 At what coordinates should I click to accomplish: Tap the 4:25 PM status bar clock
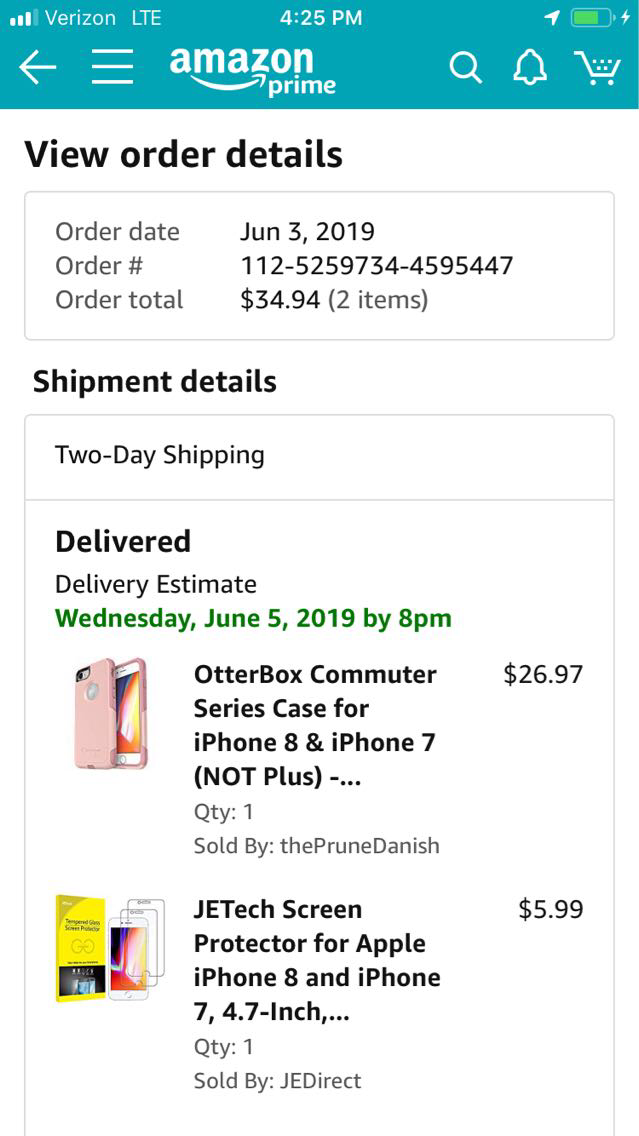point(321,18)
